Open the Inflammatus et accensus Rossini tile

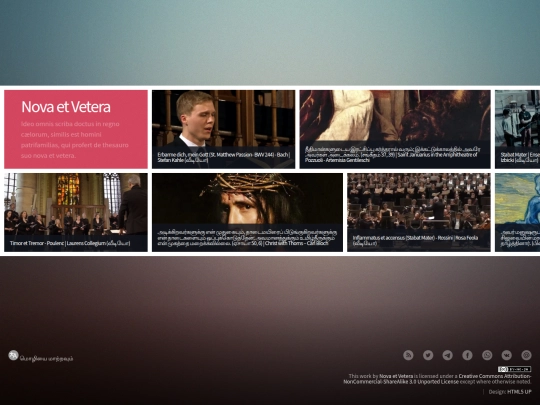point(419,212)
